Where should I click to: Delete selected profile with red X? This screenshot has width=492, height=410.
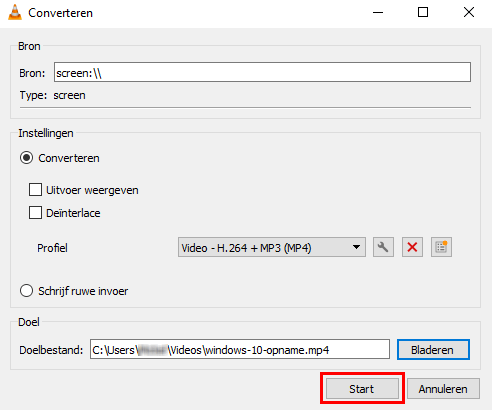(x=412, y=247)
